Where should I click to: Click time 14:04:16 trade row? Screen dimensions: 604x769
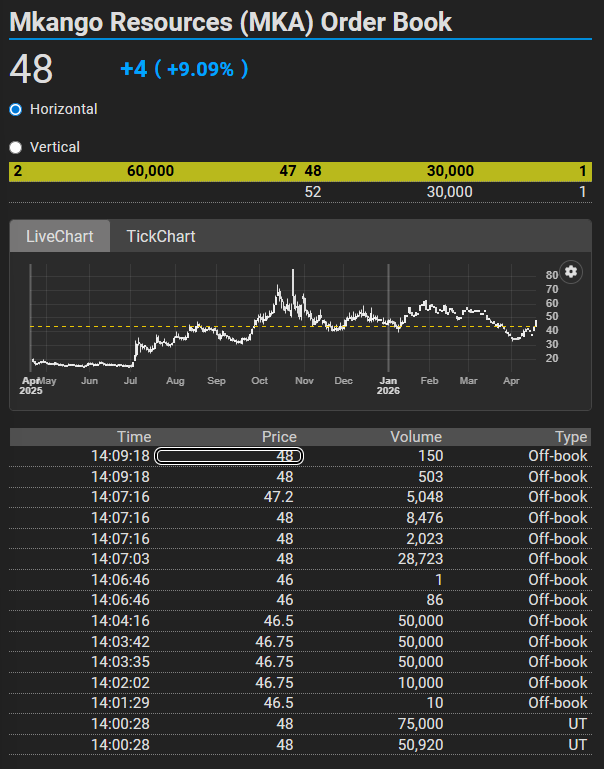120,621
